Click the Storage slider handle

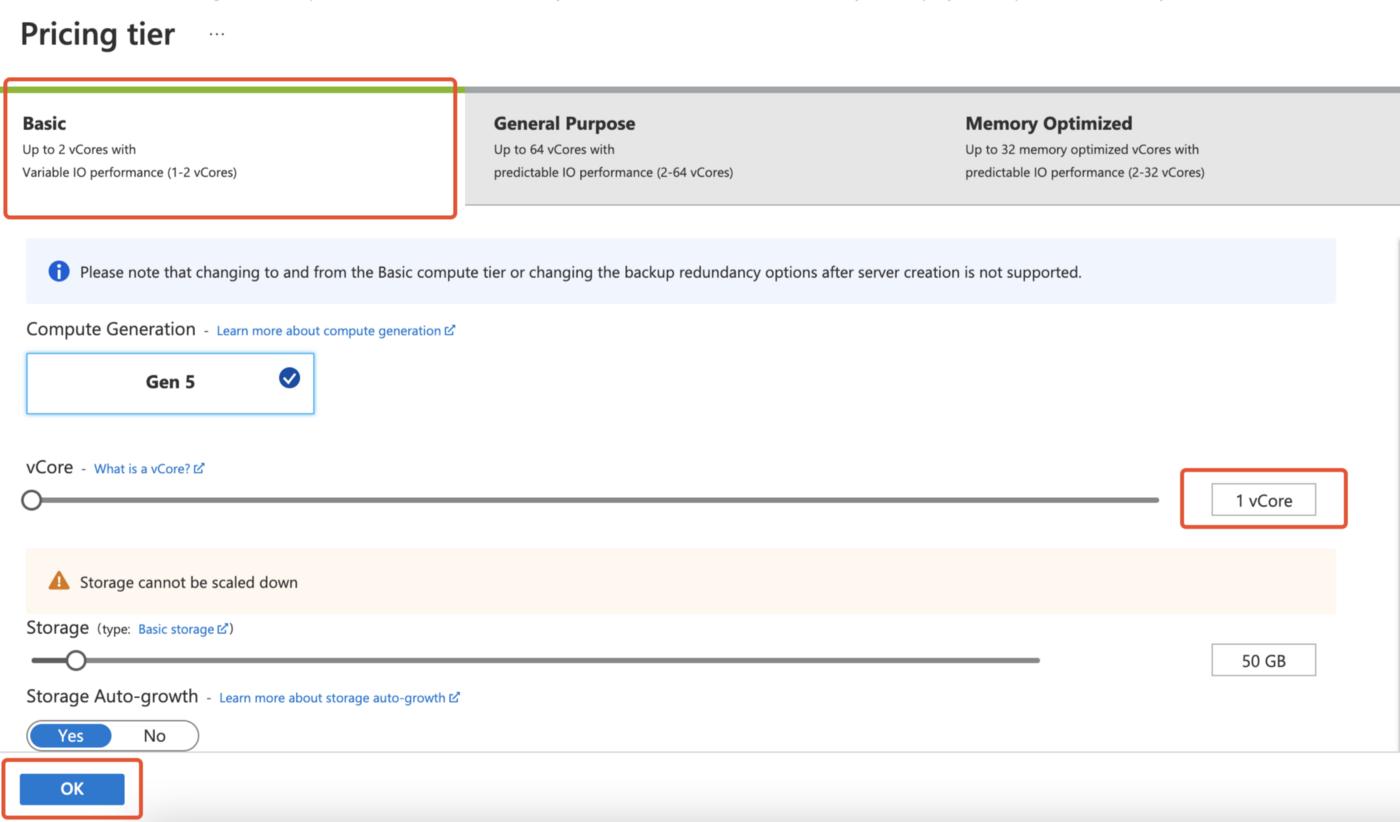(76, 660)
